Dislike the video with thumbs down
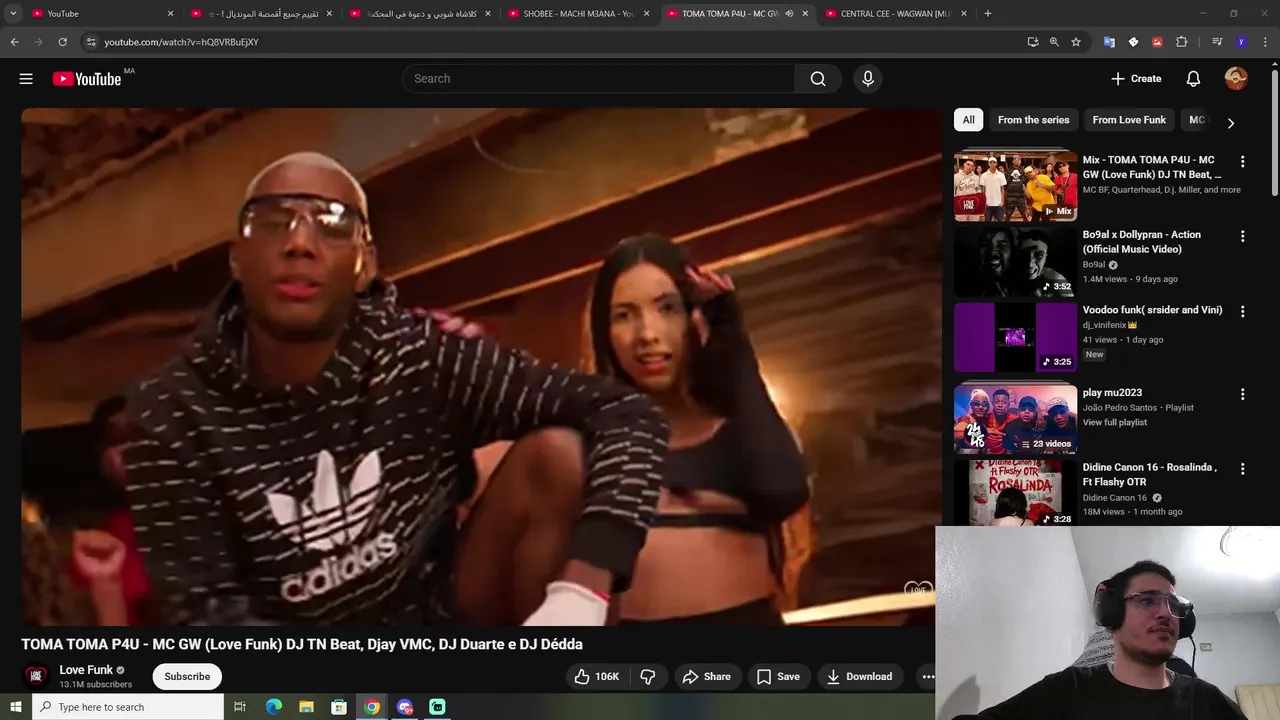Screen dimensions: 1280x720 (648, 677)
